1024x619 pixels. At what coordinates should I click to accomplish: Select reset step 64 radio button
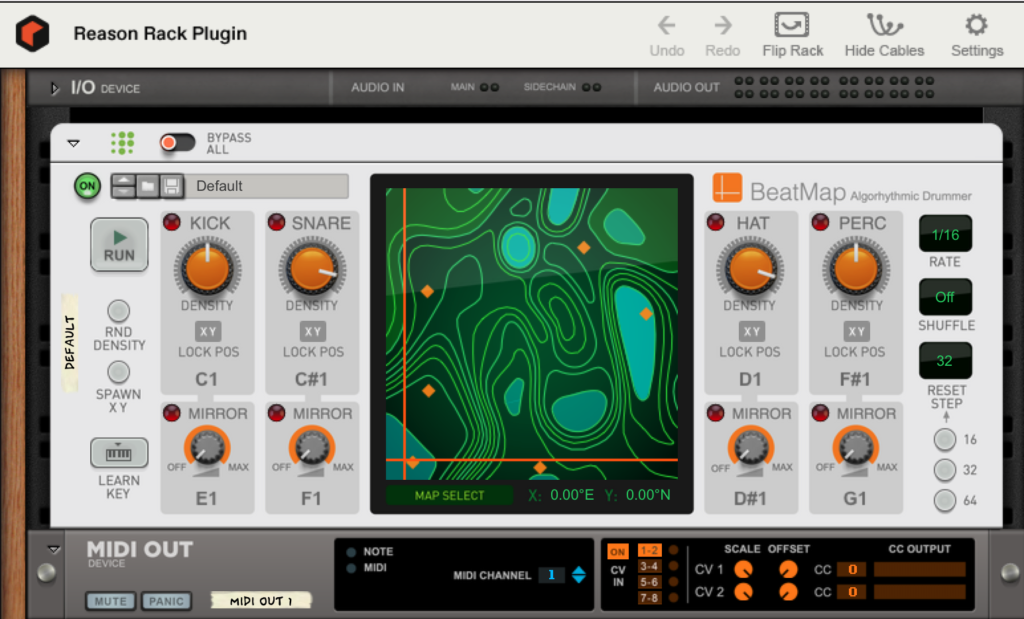click(x=944, y=500)
